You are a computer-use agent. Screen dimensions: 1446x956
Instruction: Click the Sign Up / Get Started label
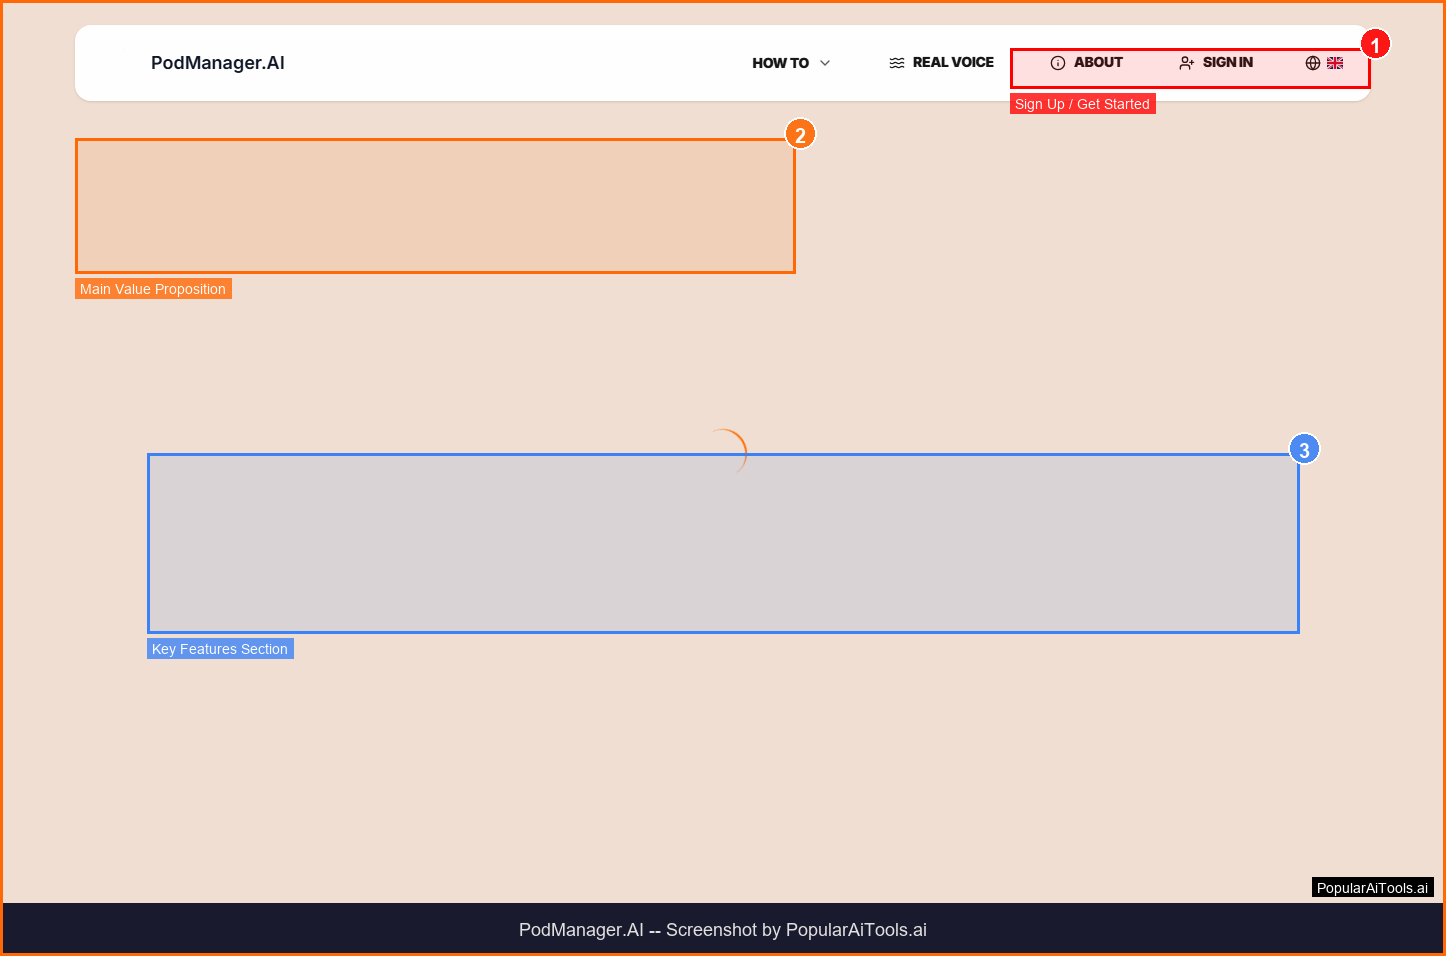tap(1082, 104)
